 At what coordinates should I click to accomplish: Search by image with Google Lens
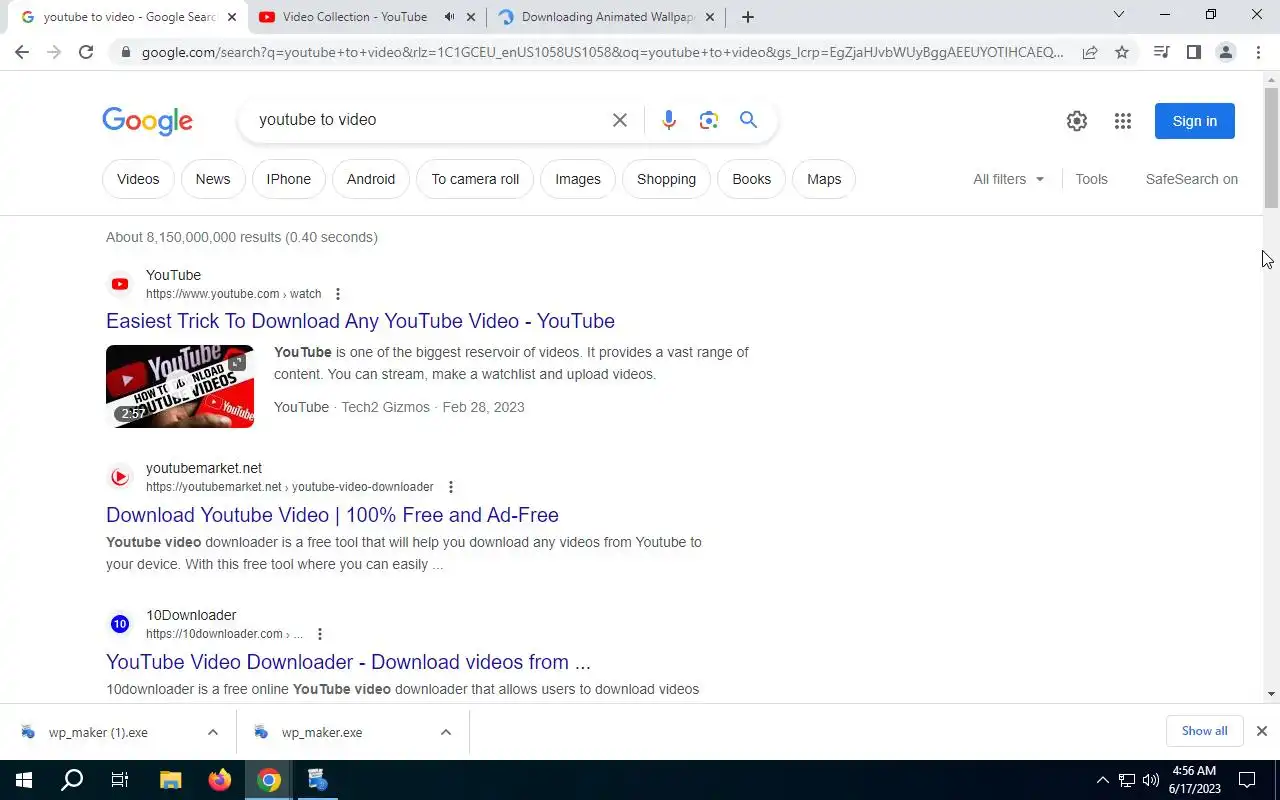pyautogui.click(x=709, y=120)
